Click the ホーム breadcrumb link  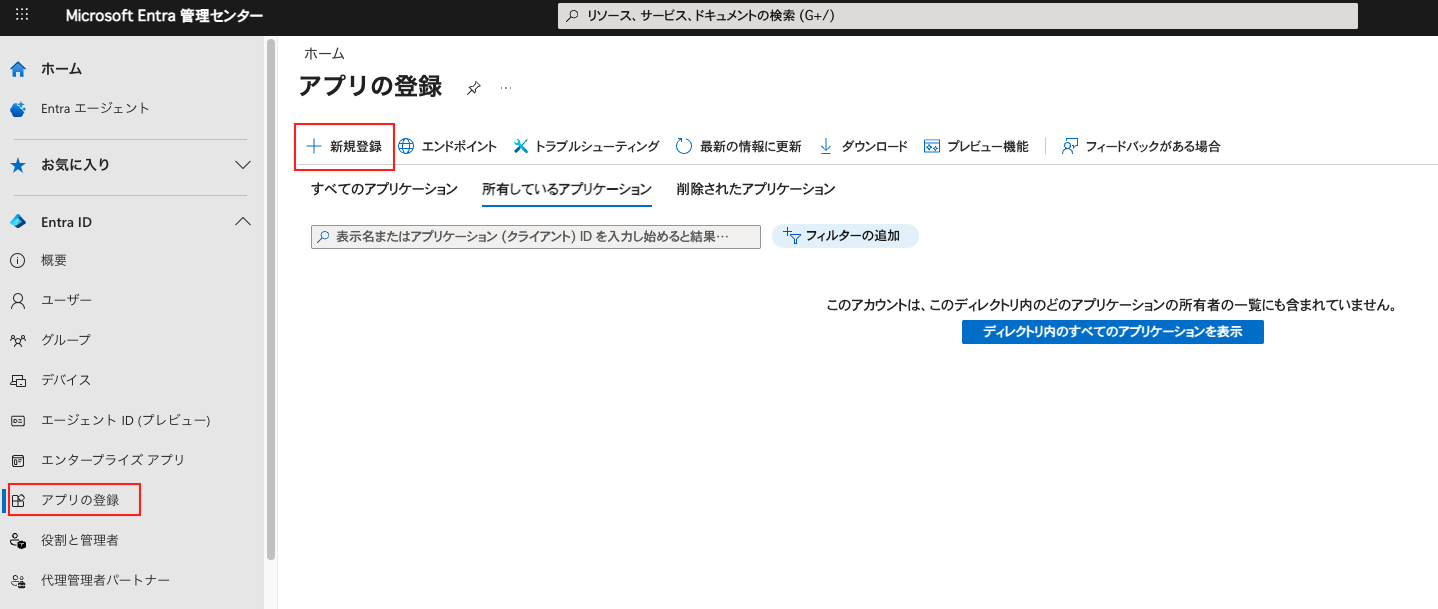coord(324,54)
